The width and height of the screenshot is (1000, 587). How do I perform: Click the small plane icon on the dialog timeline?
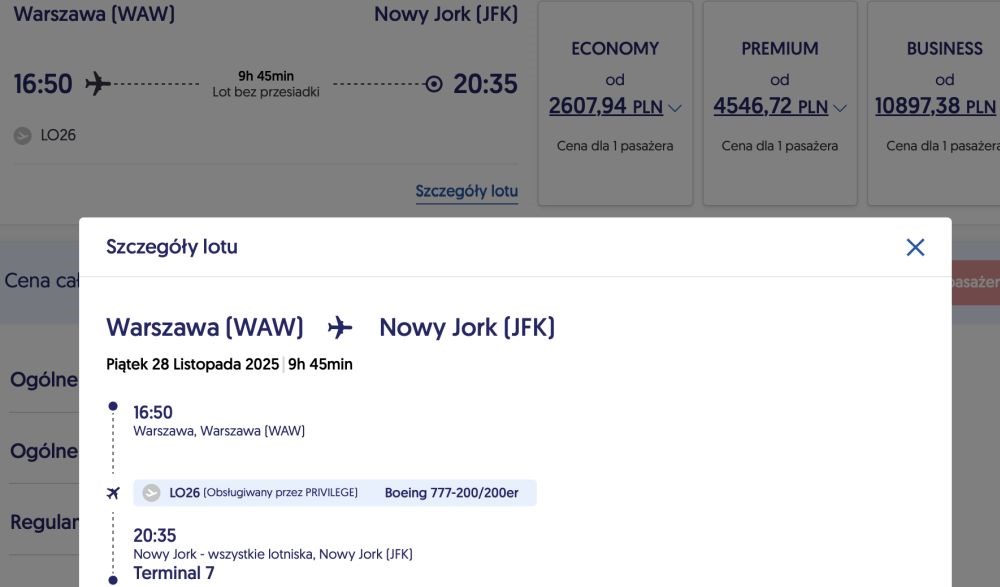point(113,493)
